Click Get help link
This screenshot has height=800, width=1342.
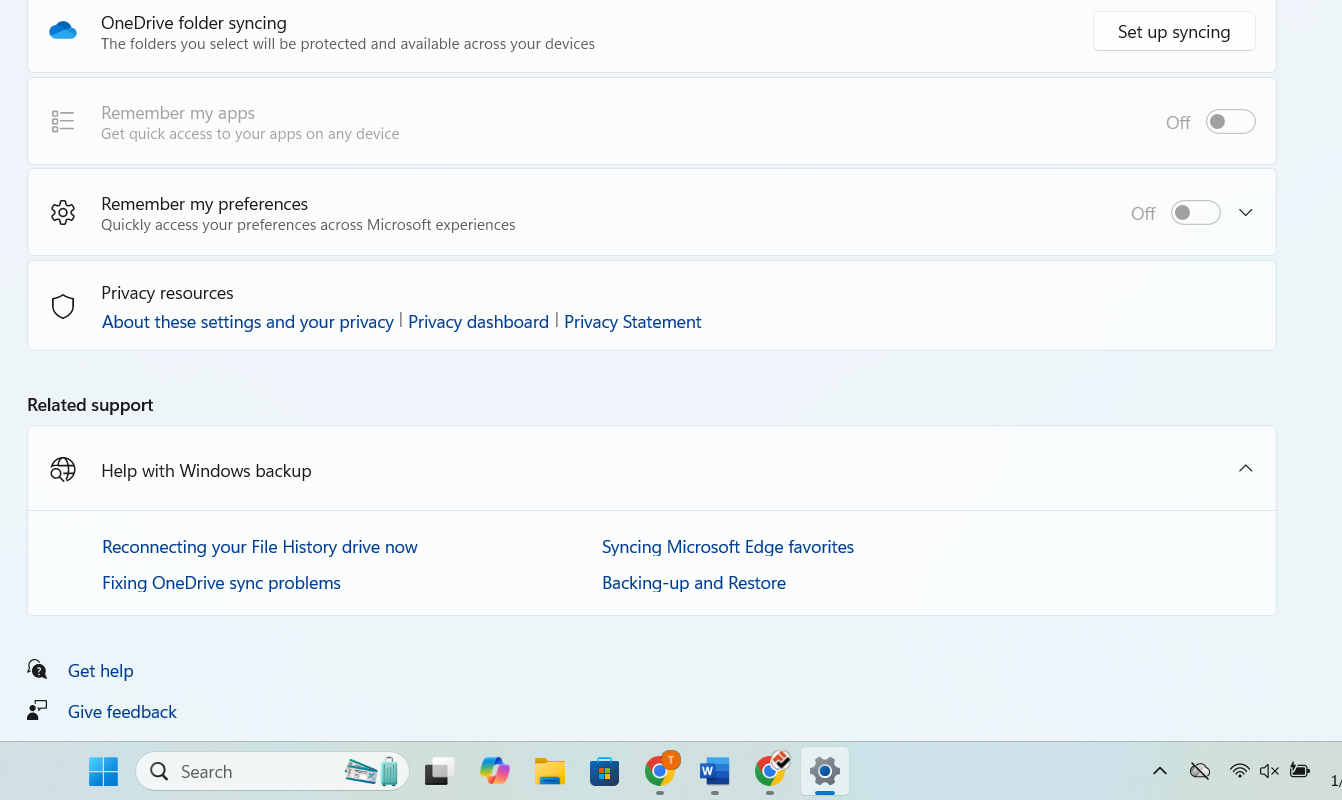tap(100, 671)
